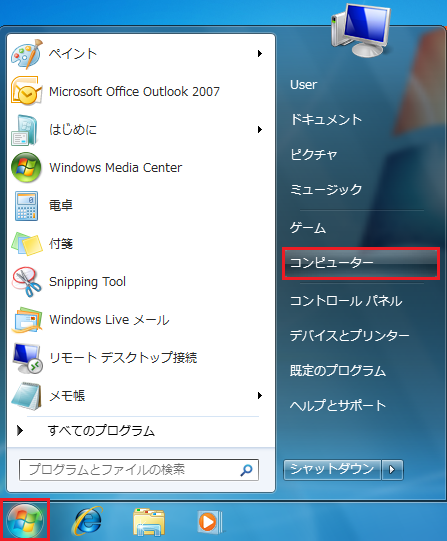The height and width of the screenshot is (541, 447).
Task: Click リモート デスクトップ接続 label text
Action: coord(123,358)
